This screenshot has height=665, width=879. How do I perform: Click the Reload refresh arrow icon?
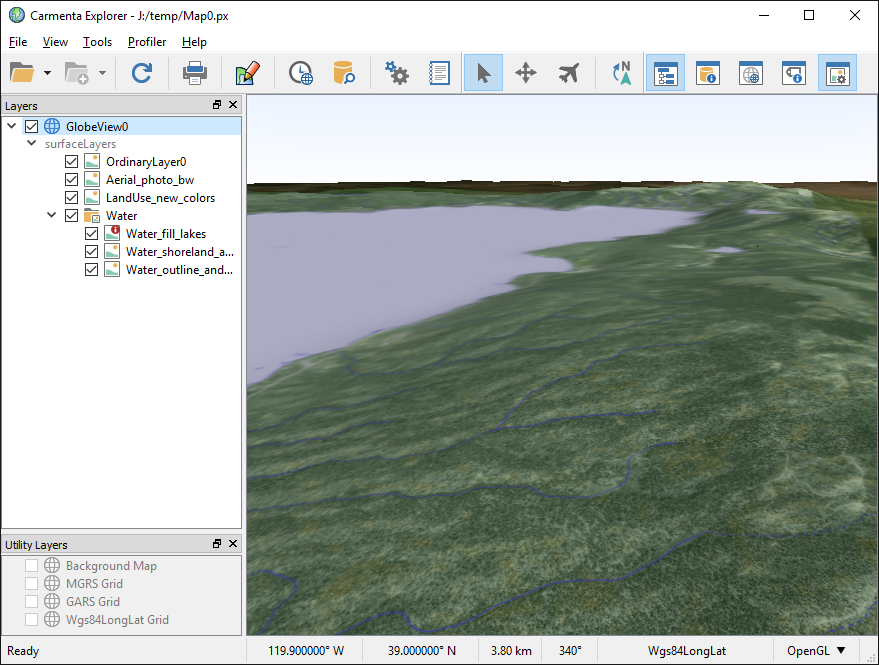point(142,73)
